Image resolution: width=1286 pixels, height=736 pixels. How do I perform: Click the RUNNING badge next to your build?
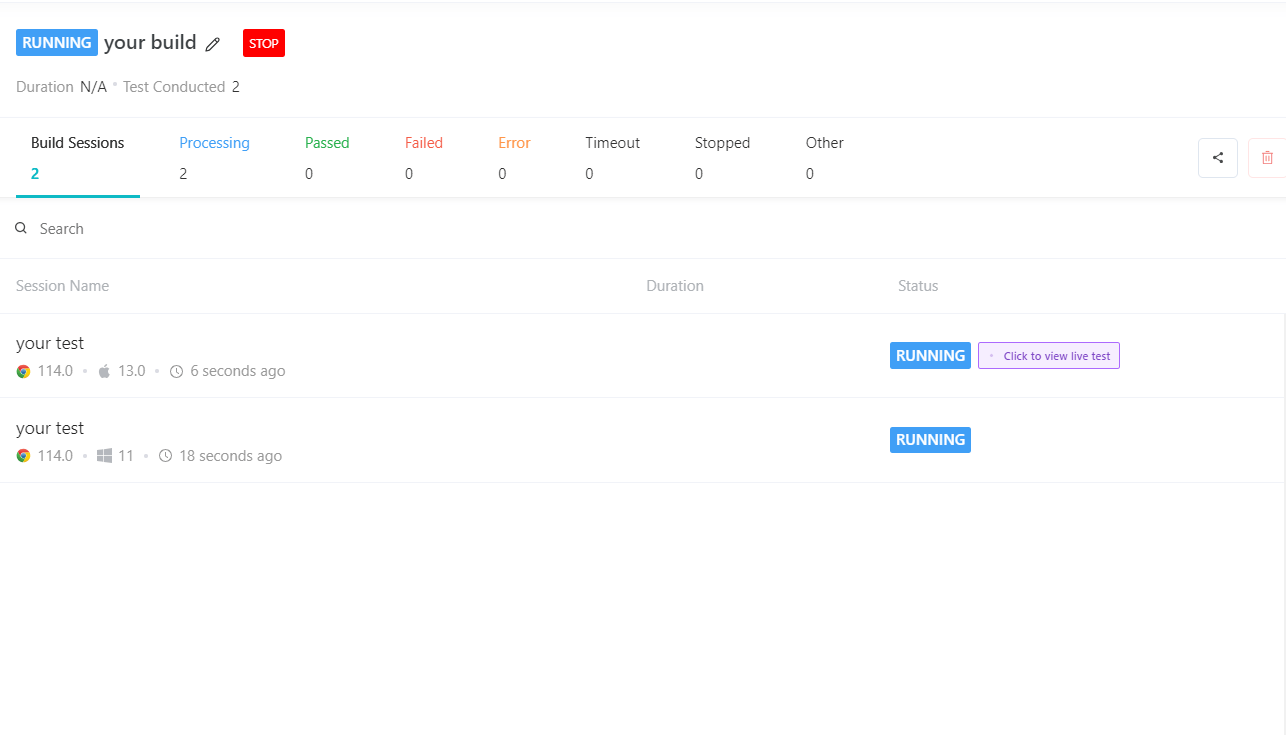pos(56,42)
